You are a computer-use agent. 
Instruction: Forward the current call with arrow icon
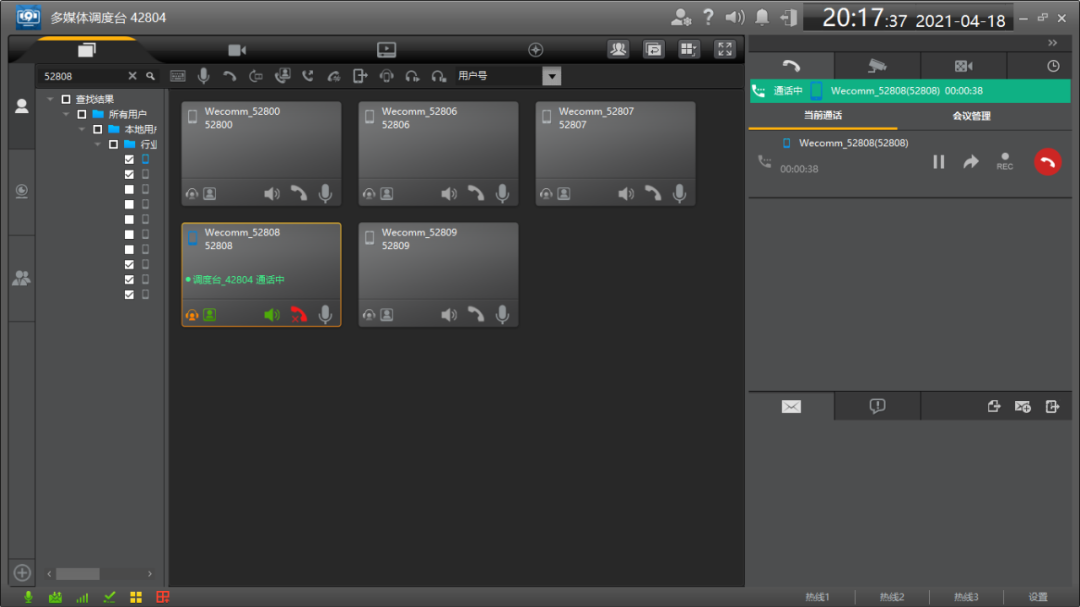tap(970, 162)
